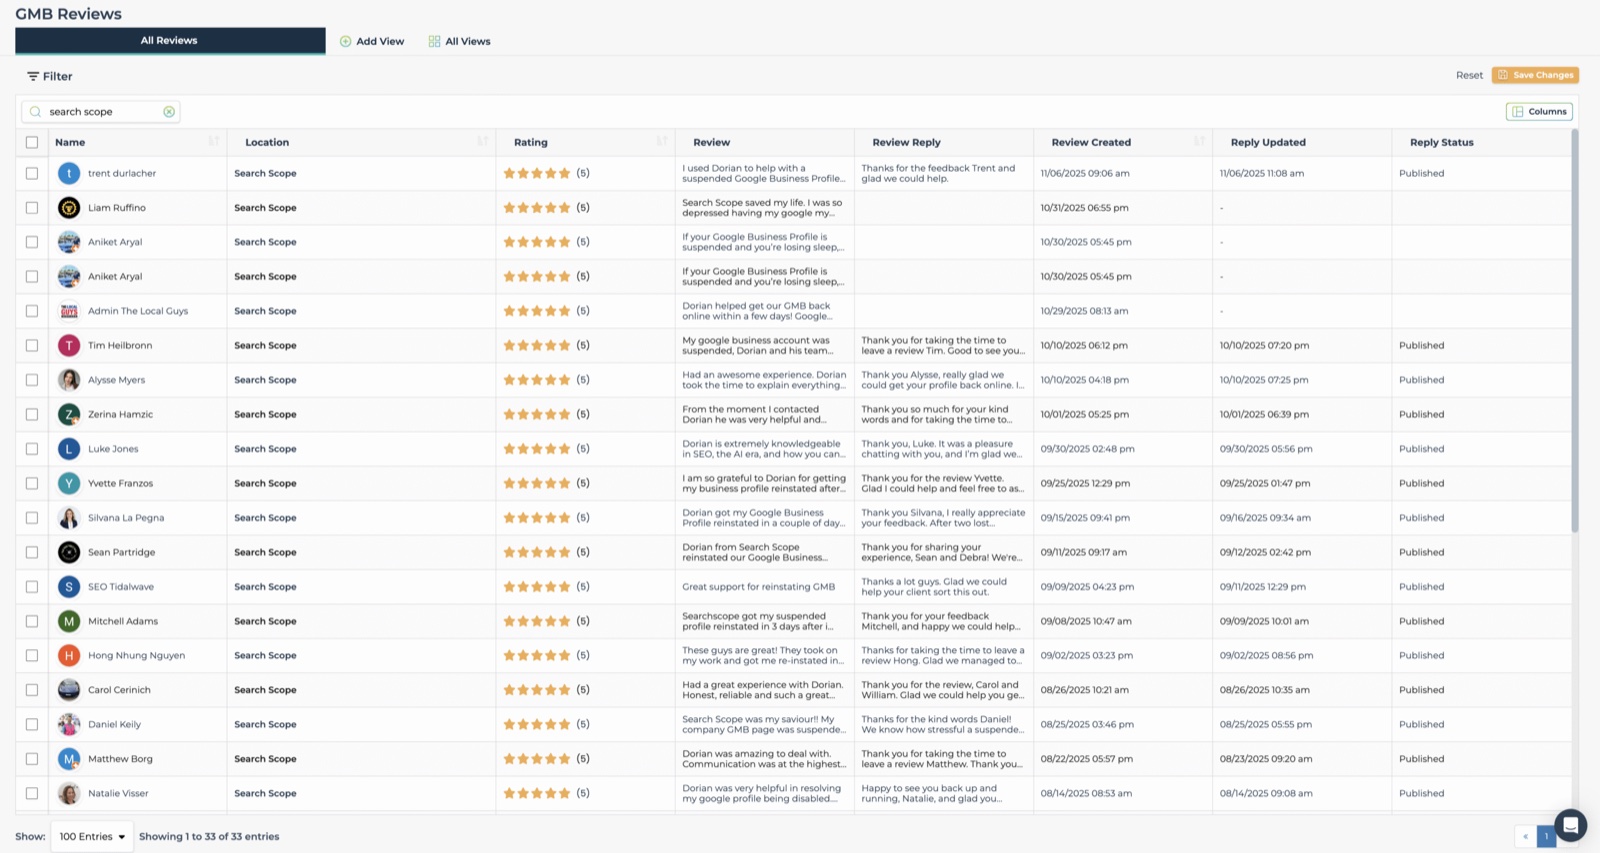Check the Admin The Local Guys row
This screenshot has height=853, width=1600.
click(32, 311)
